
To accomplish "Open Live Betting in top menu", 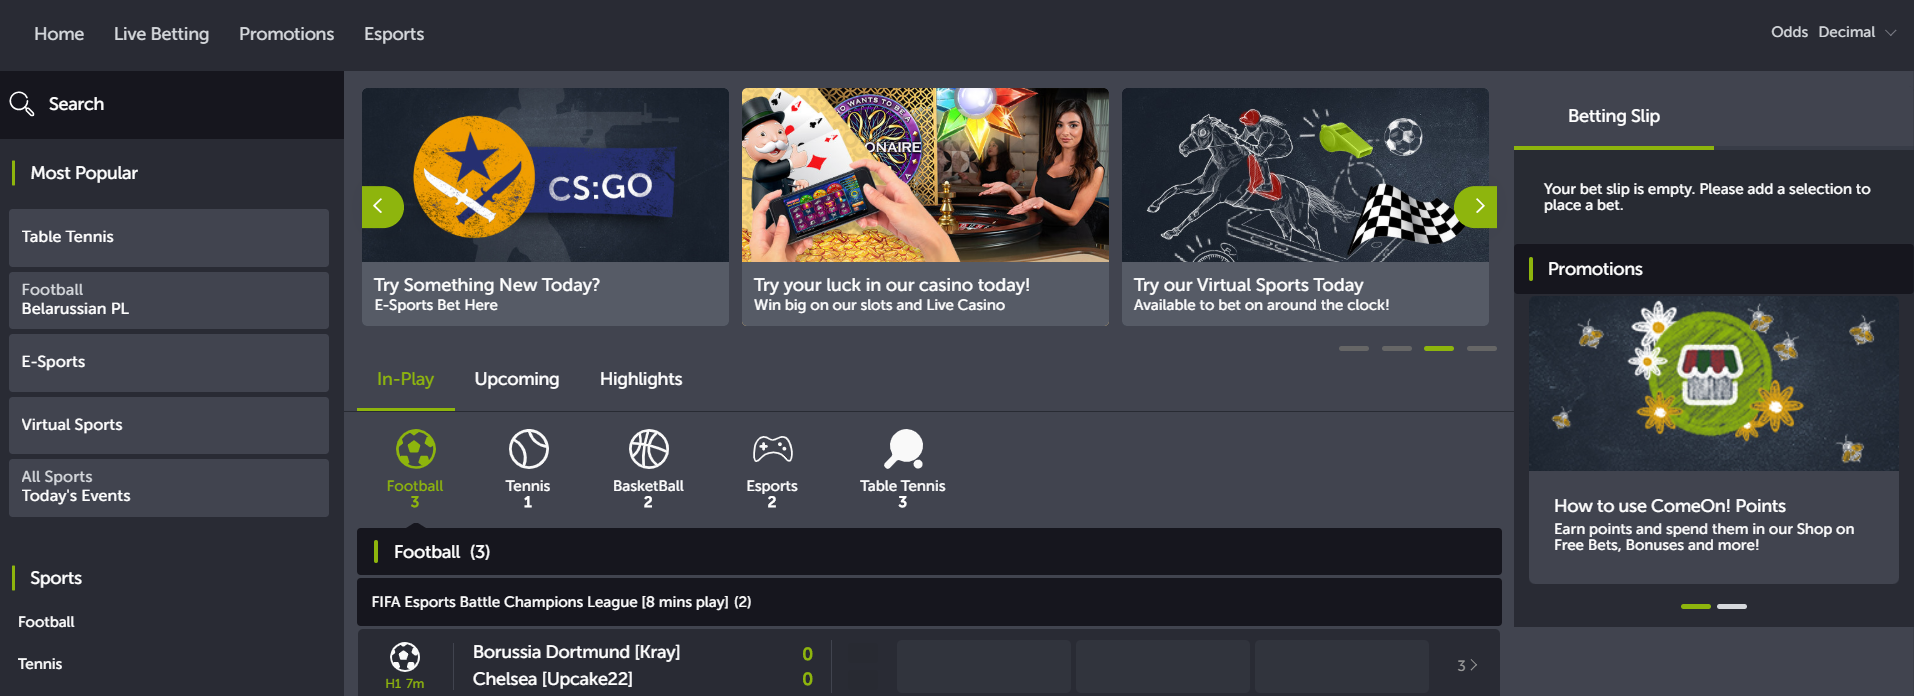I will 161,34.
